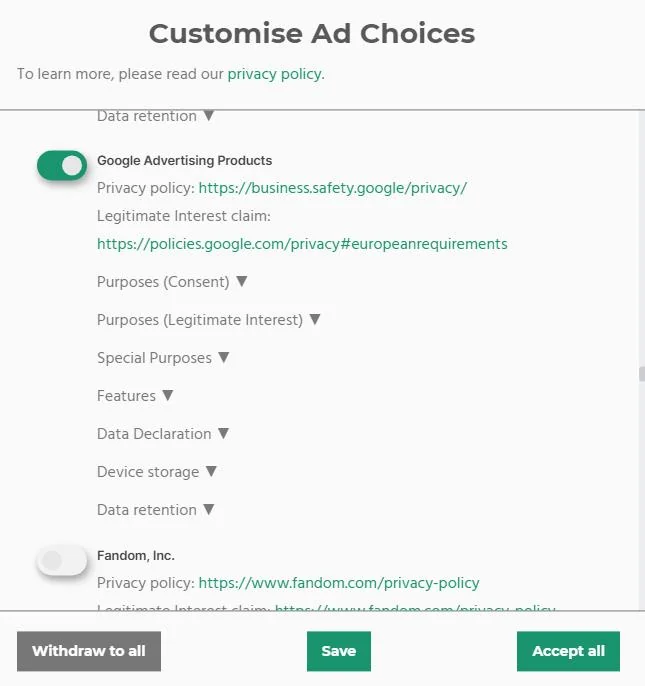Viewport: 645px width, 686px height.
Task: Open the privacy policy link in header
Action: click(274, 74)
